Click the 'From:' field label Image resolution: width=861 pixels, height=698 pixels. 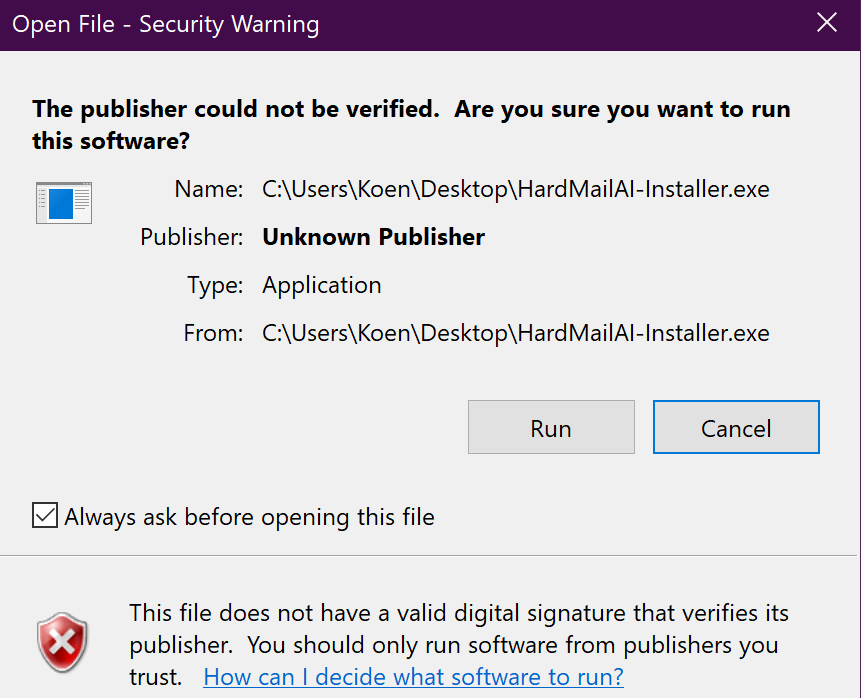(213, 333)
